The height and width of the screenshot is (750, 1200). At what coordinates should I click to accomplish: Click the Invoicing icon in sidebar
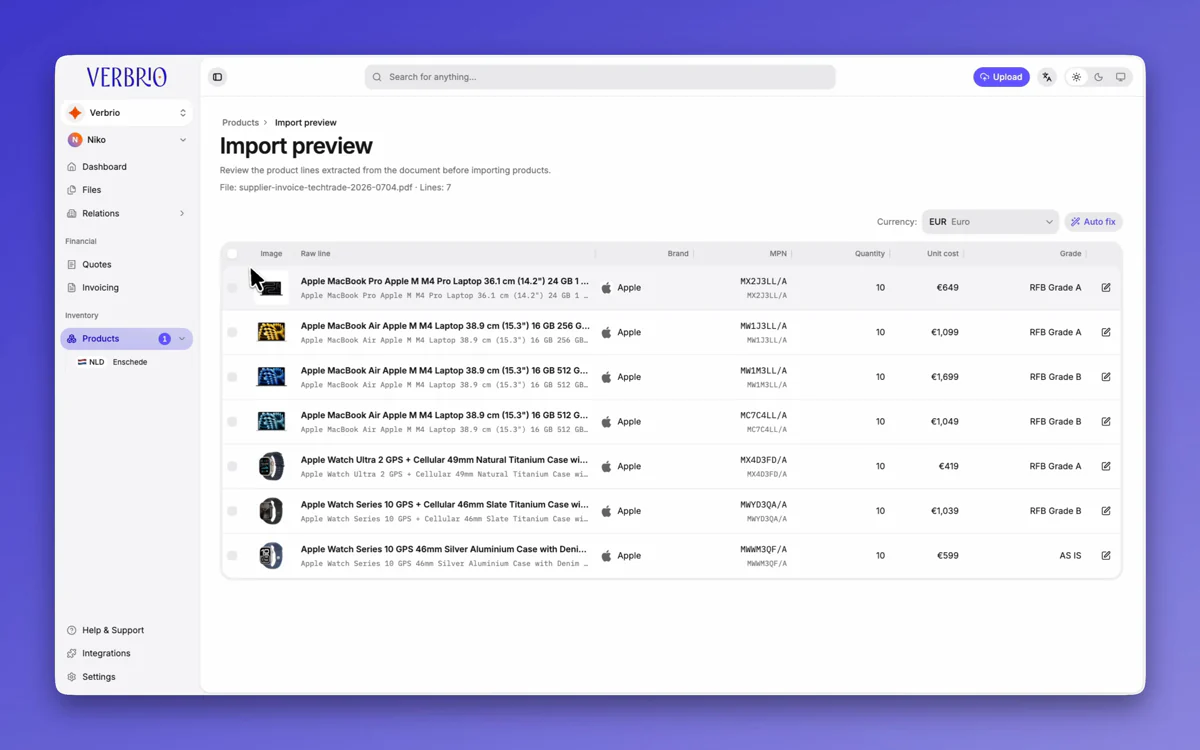pyautogui.click(x=72, y=288)
